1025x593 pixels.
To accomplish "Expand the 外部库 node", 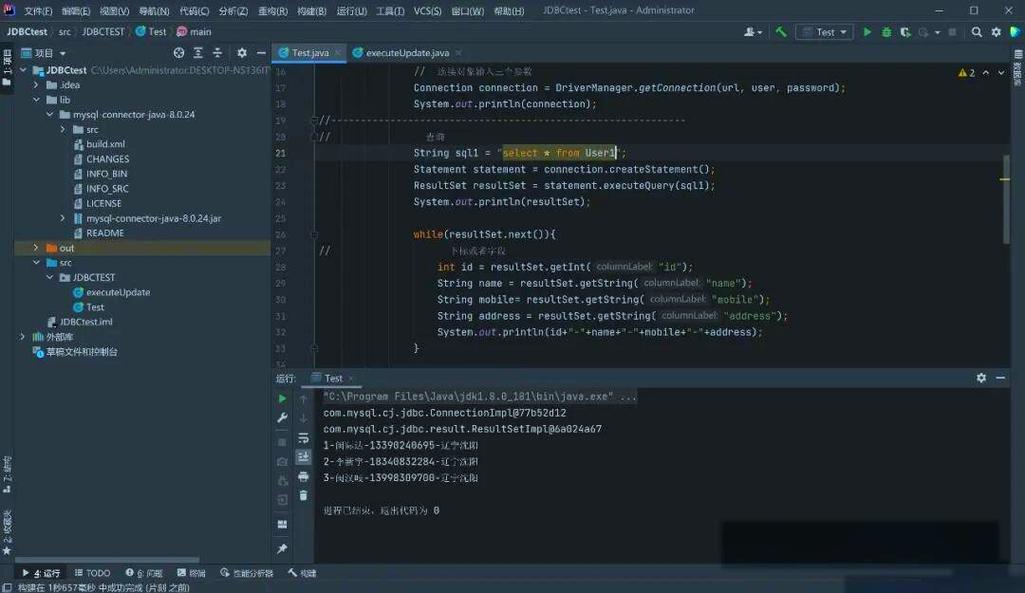I will 23,337.
